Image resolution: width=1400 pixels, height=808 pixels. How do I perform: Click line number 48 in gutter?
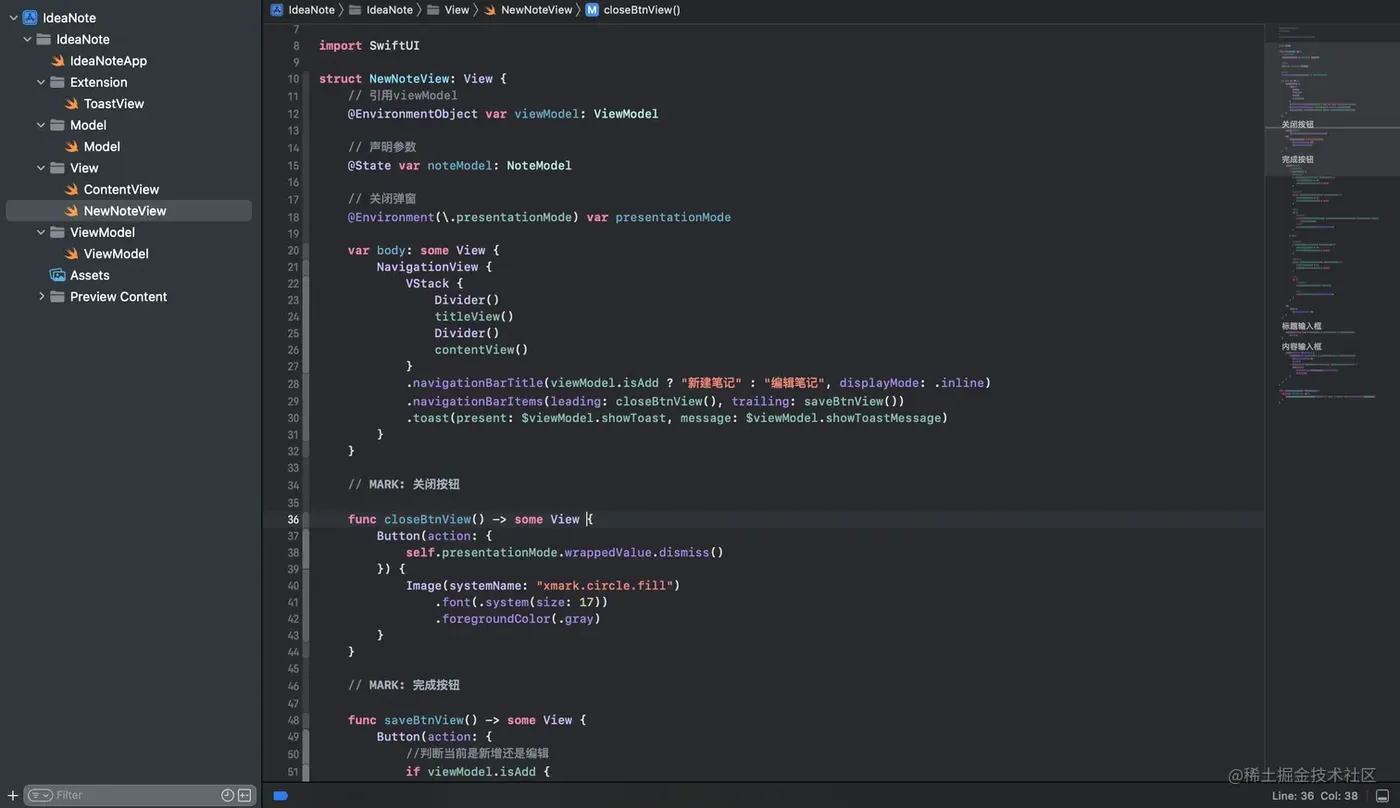[293, 721]
